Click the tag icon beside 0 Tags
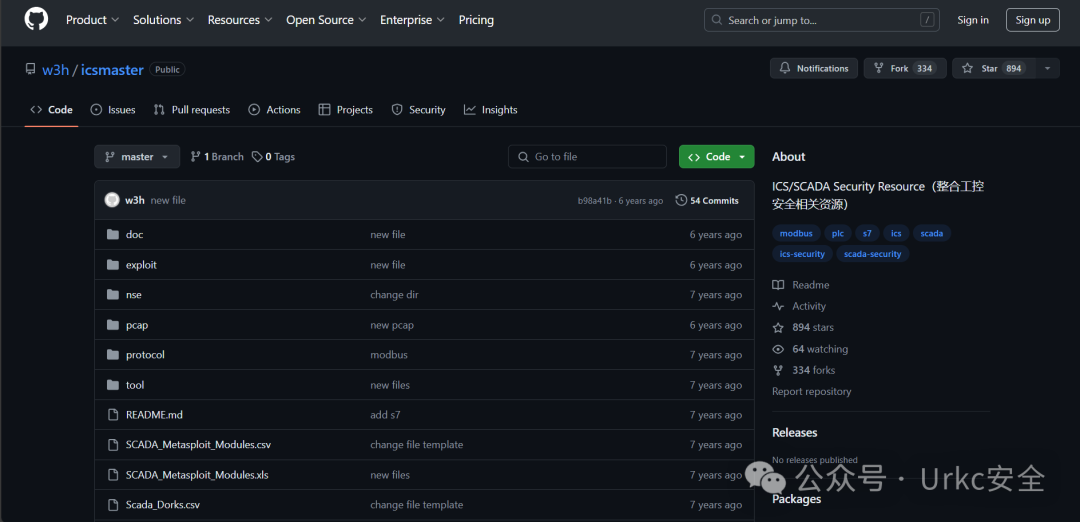This screenshot has height=522, width=1080. (257, 157)
